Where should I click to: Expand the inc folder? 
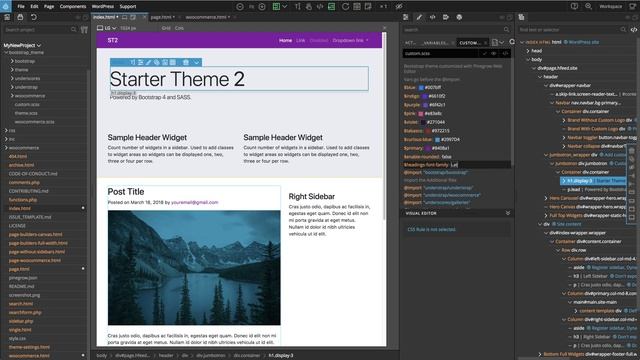pyautogui.click(x=7, y=139)
